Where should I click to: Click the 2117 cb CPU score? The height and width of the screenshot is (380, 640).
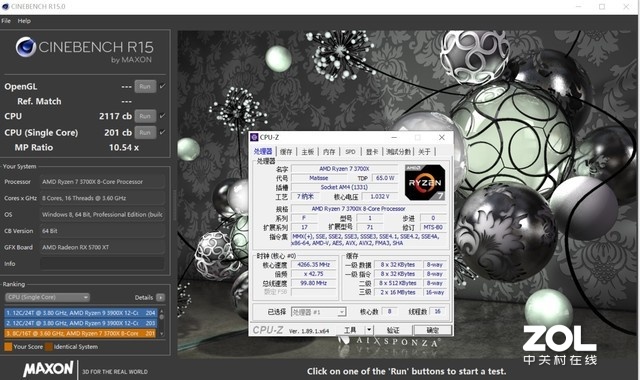tap(116, 116)
